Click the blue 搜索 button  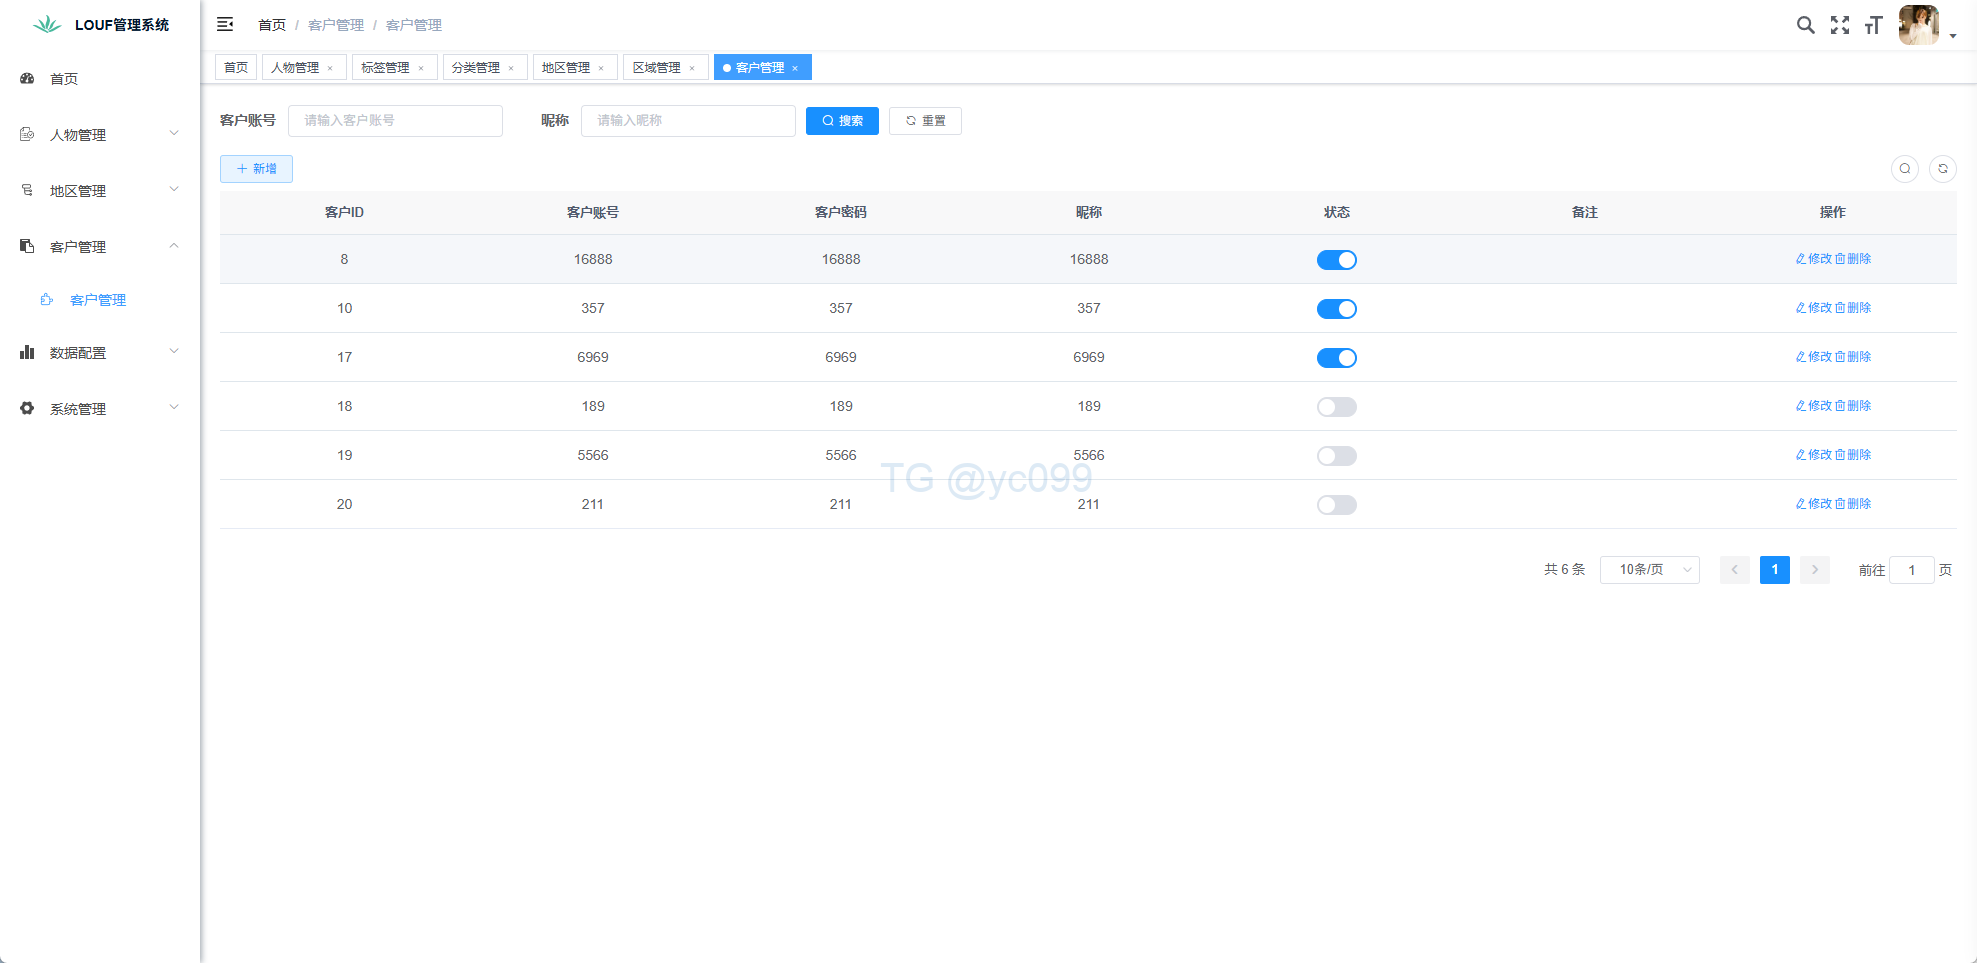[842, 121]
